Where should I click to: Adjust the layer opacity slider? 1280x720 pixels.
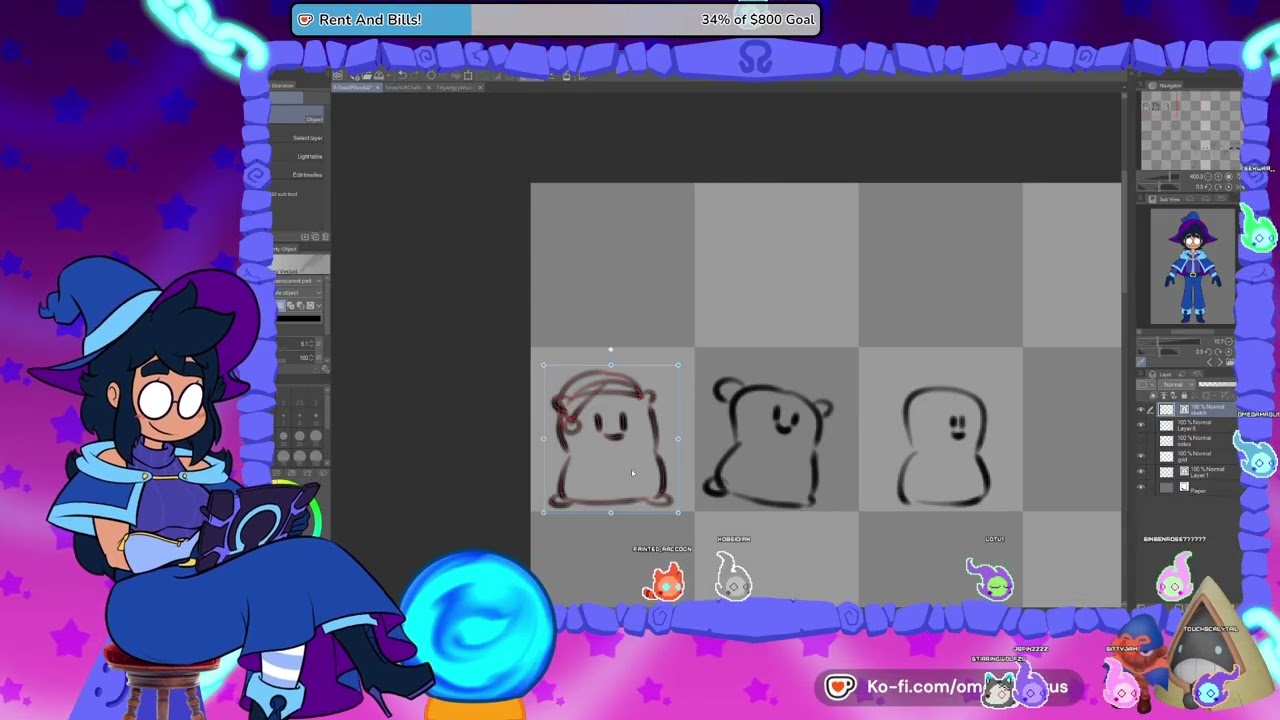1217,384
